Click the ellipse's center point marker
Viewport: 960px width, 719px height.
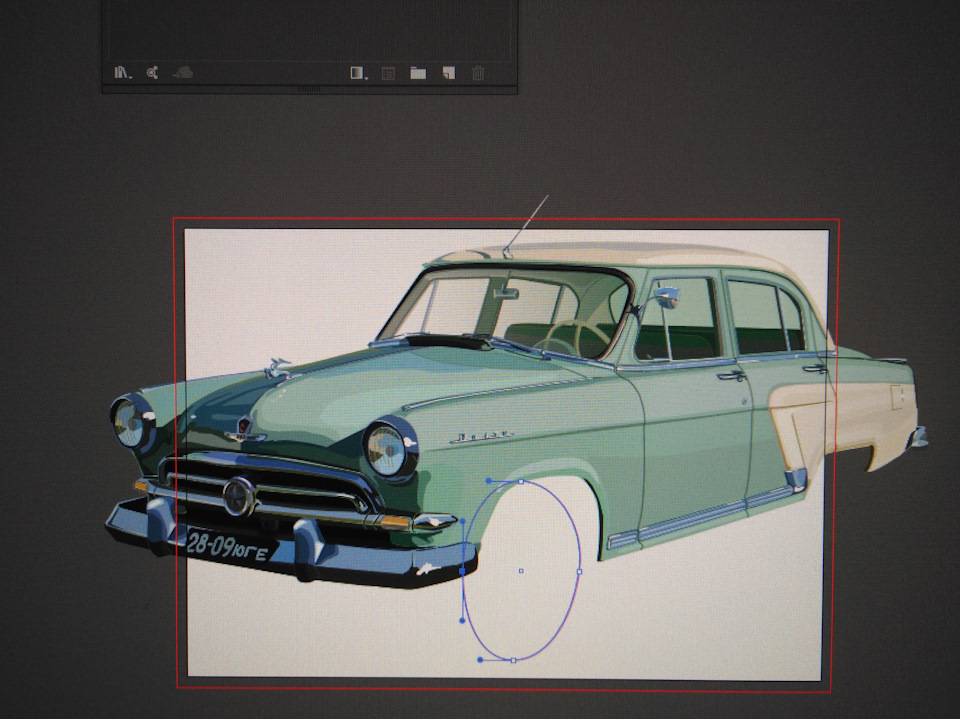pyautogui.click(x=521, y=571)
